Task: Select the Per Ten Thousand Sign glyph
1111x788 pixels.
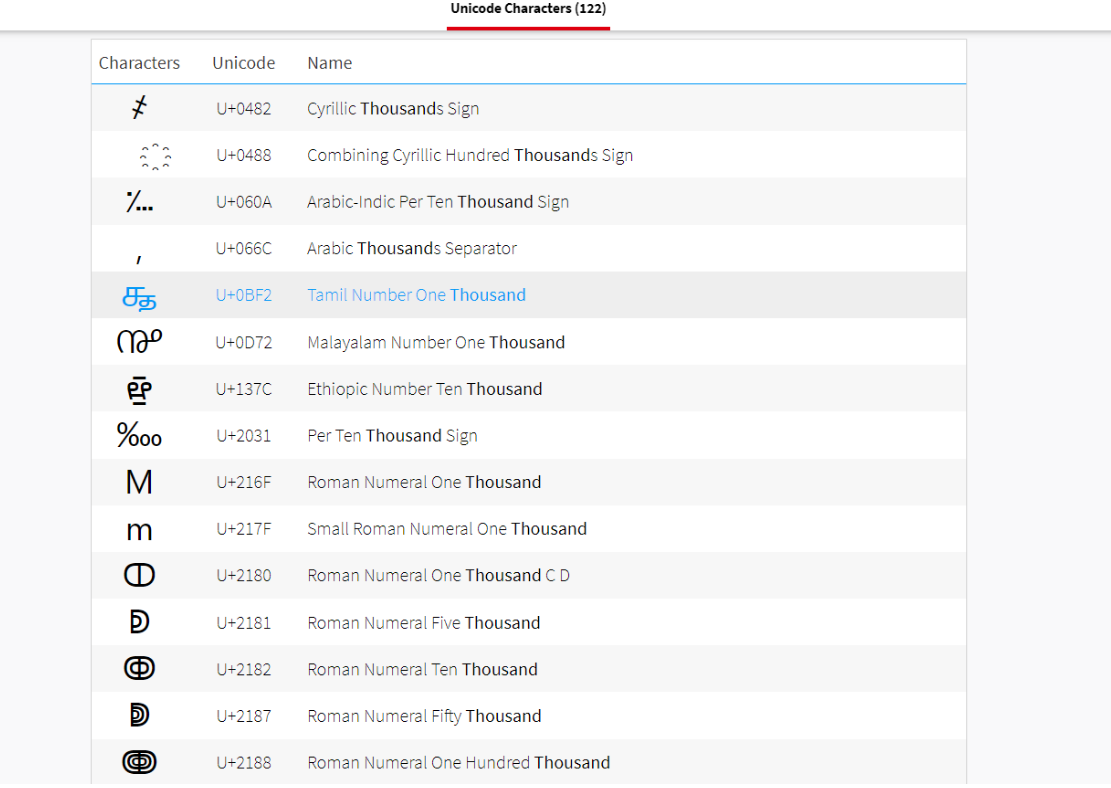Action: (x=139, y=436)
